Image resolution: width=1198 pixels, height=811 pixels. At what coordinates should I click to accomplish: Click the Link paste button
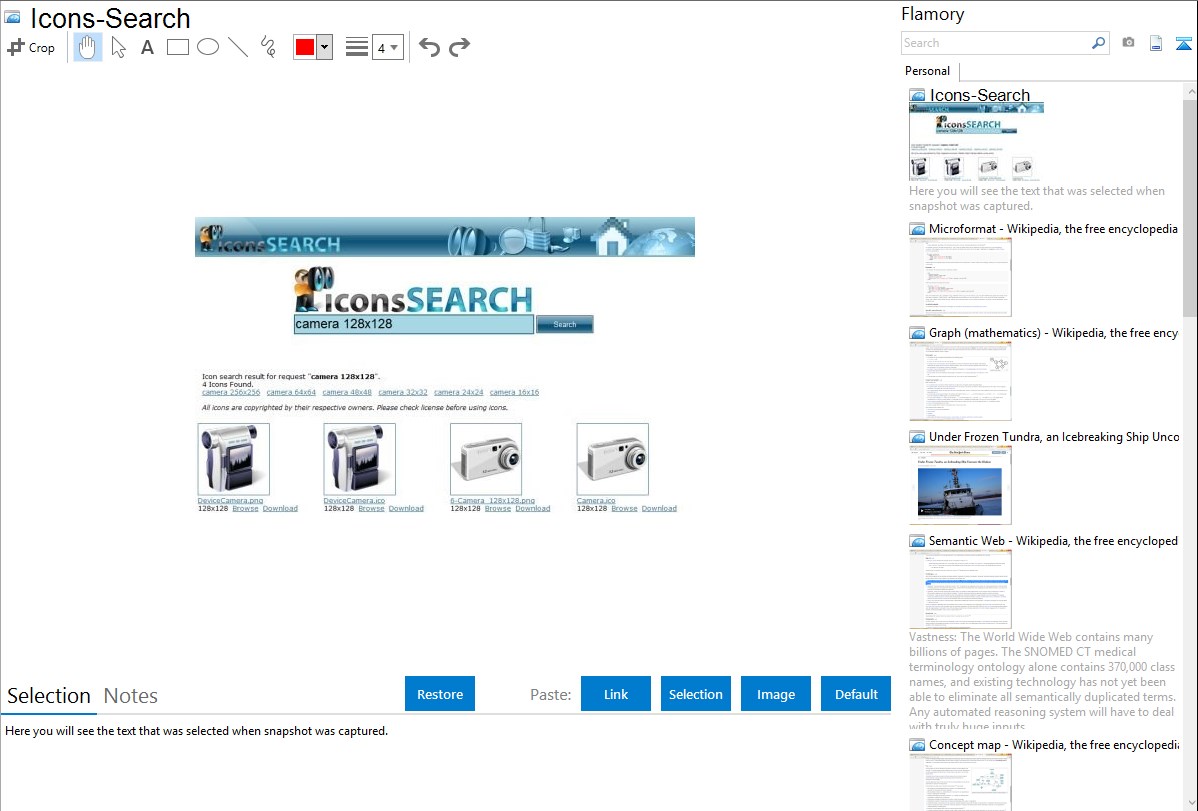pos(616,694)
